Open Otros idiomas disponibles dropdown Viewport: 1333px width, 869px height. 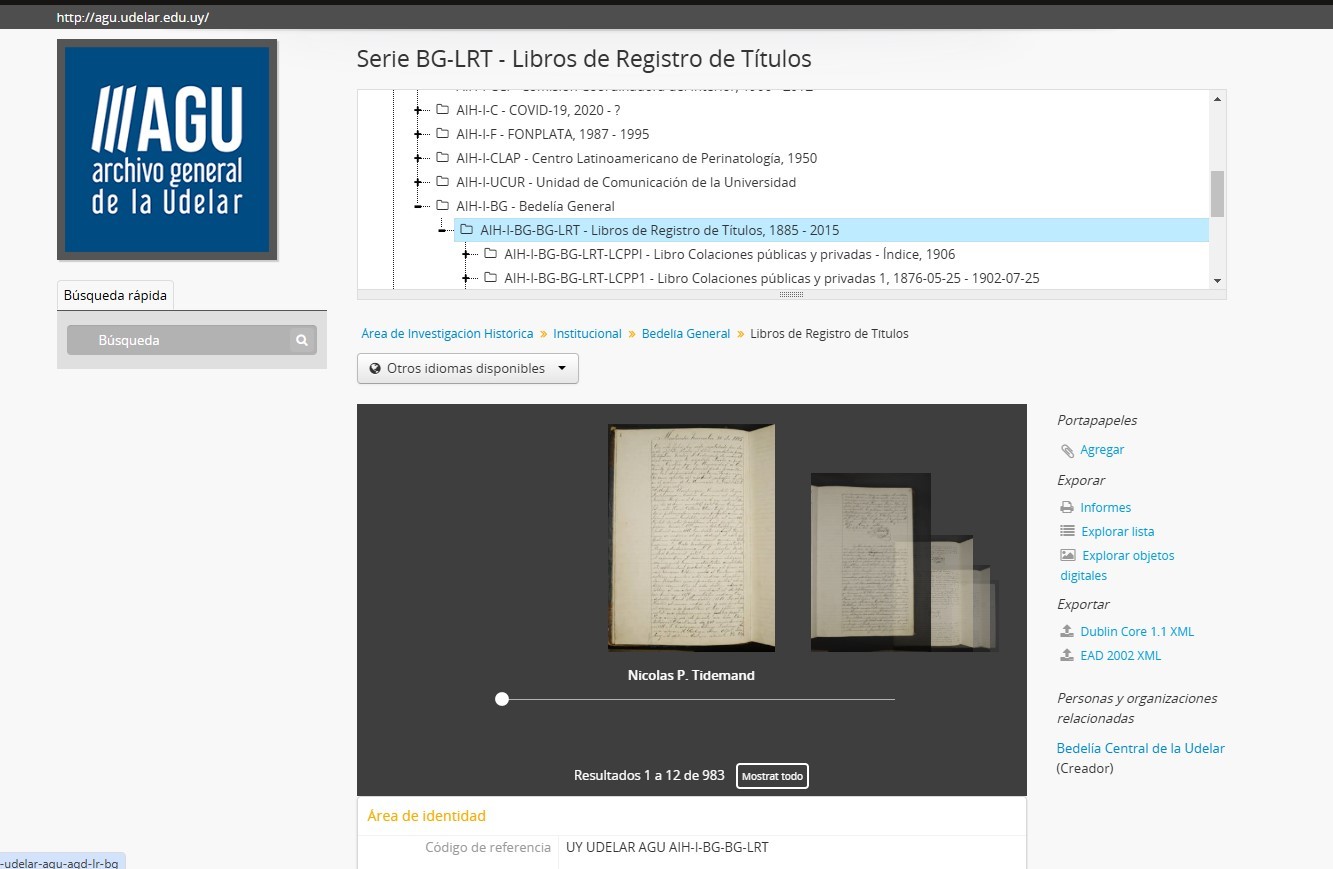[467, 368]
